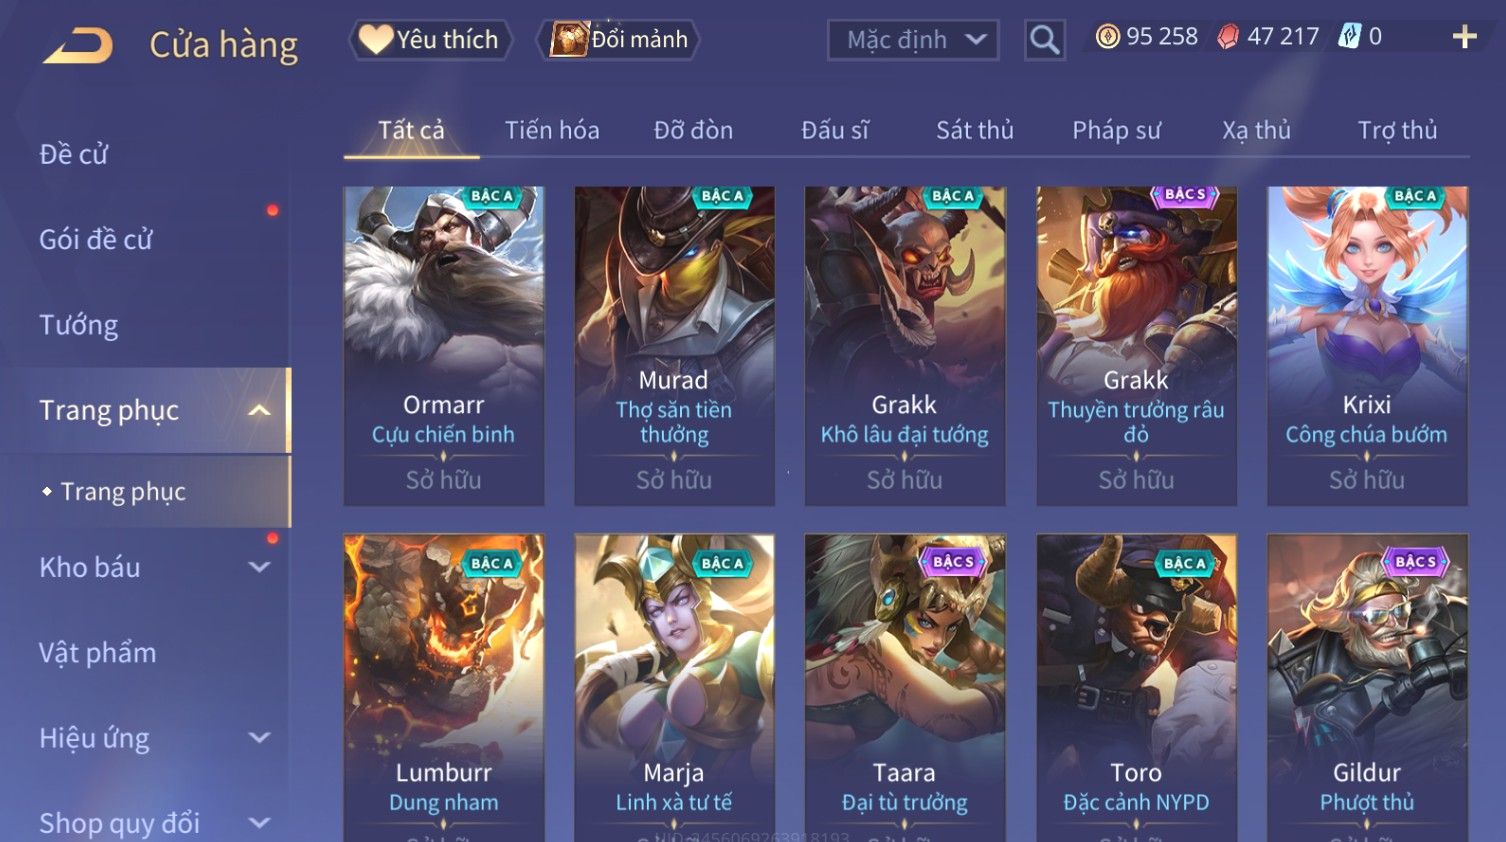Select the Tiến hóa tab

pos(552,130)
